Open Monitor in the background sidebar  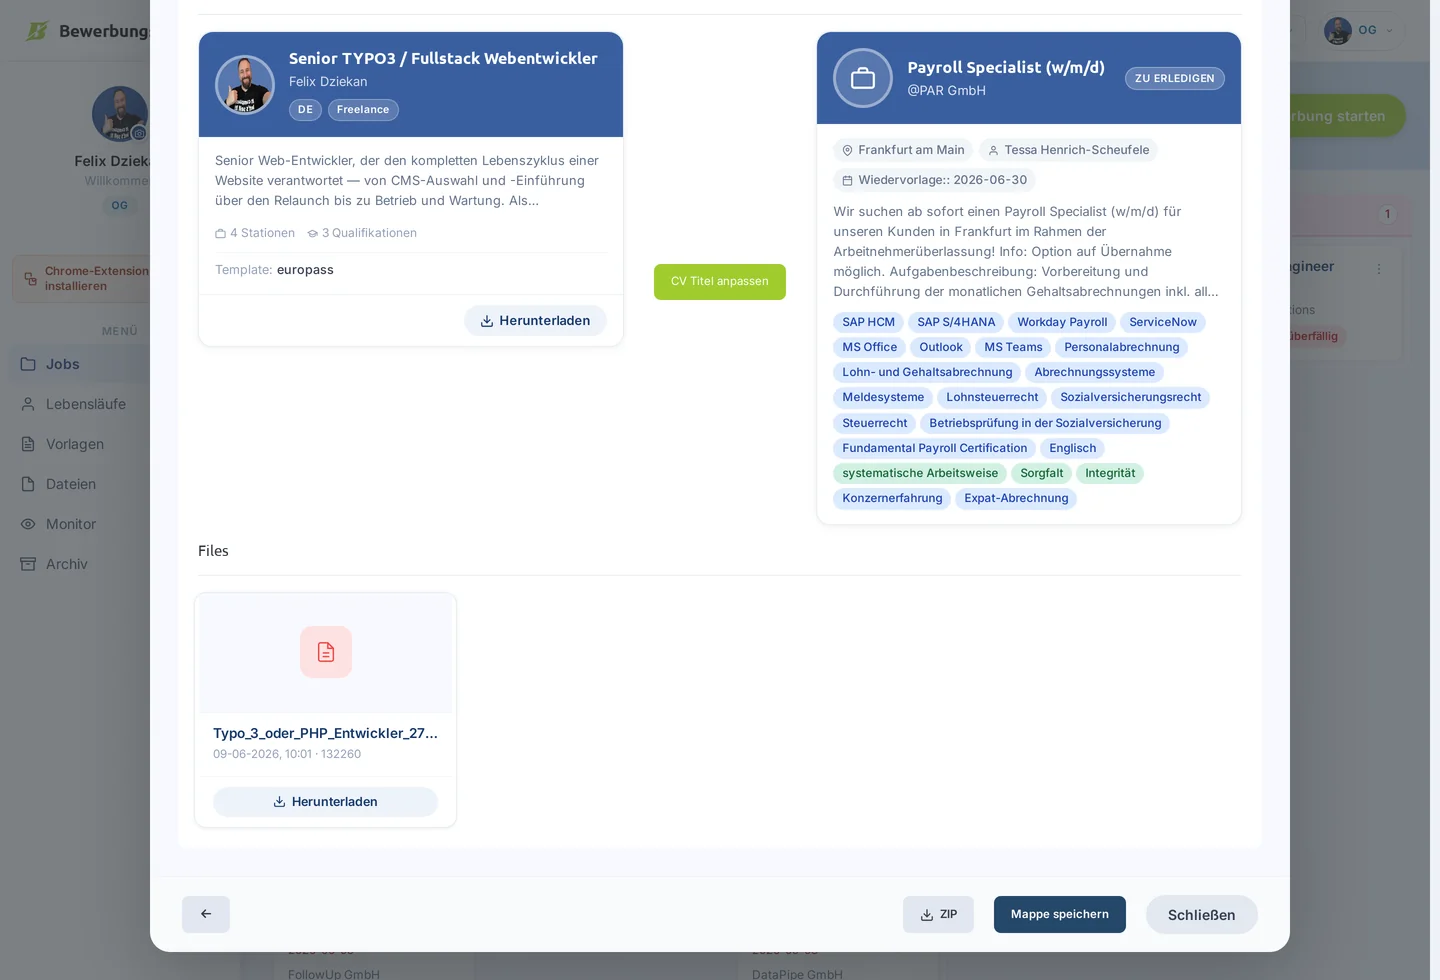[x=79, y=524]
